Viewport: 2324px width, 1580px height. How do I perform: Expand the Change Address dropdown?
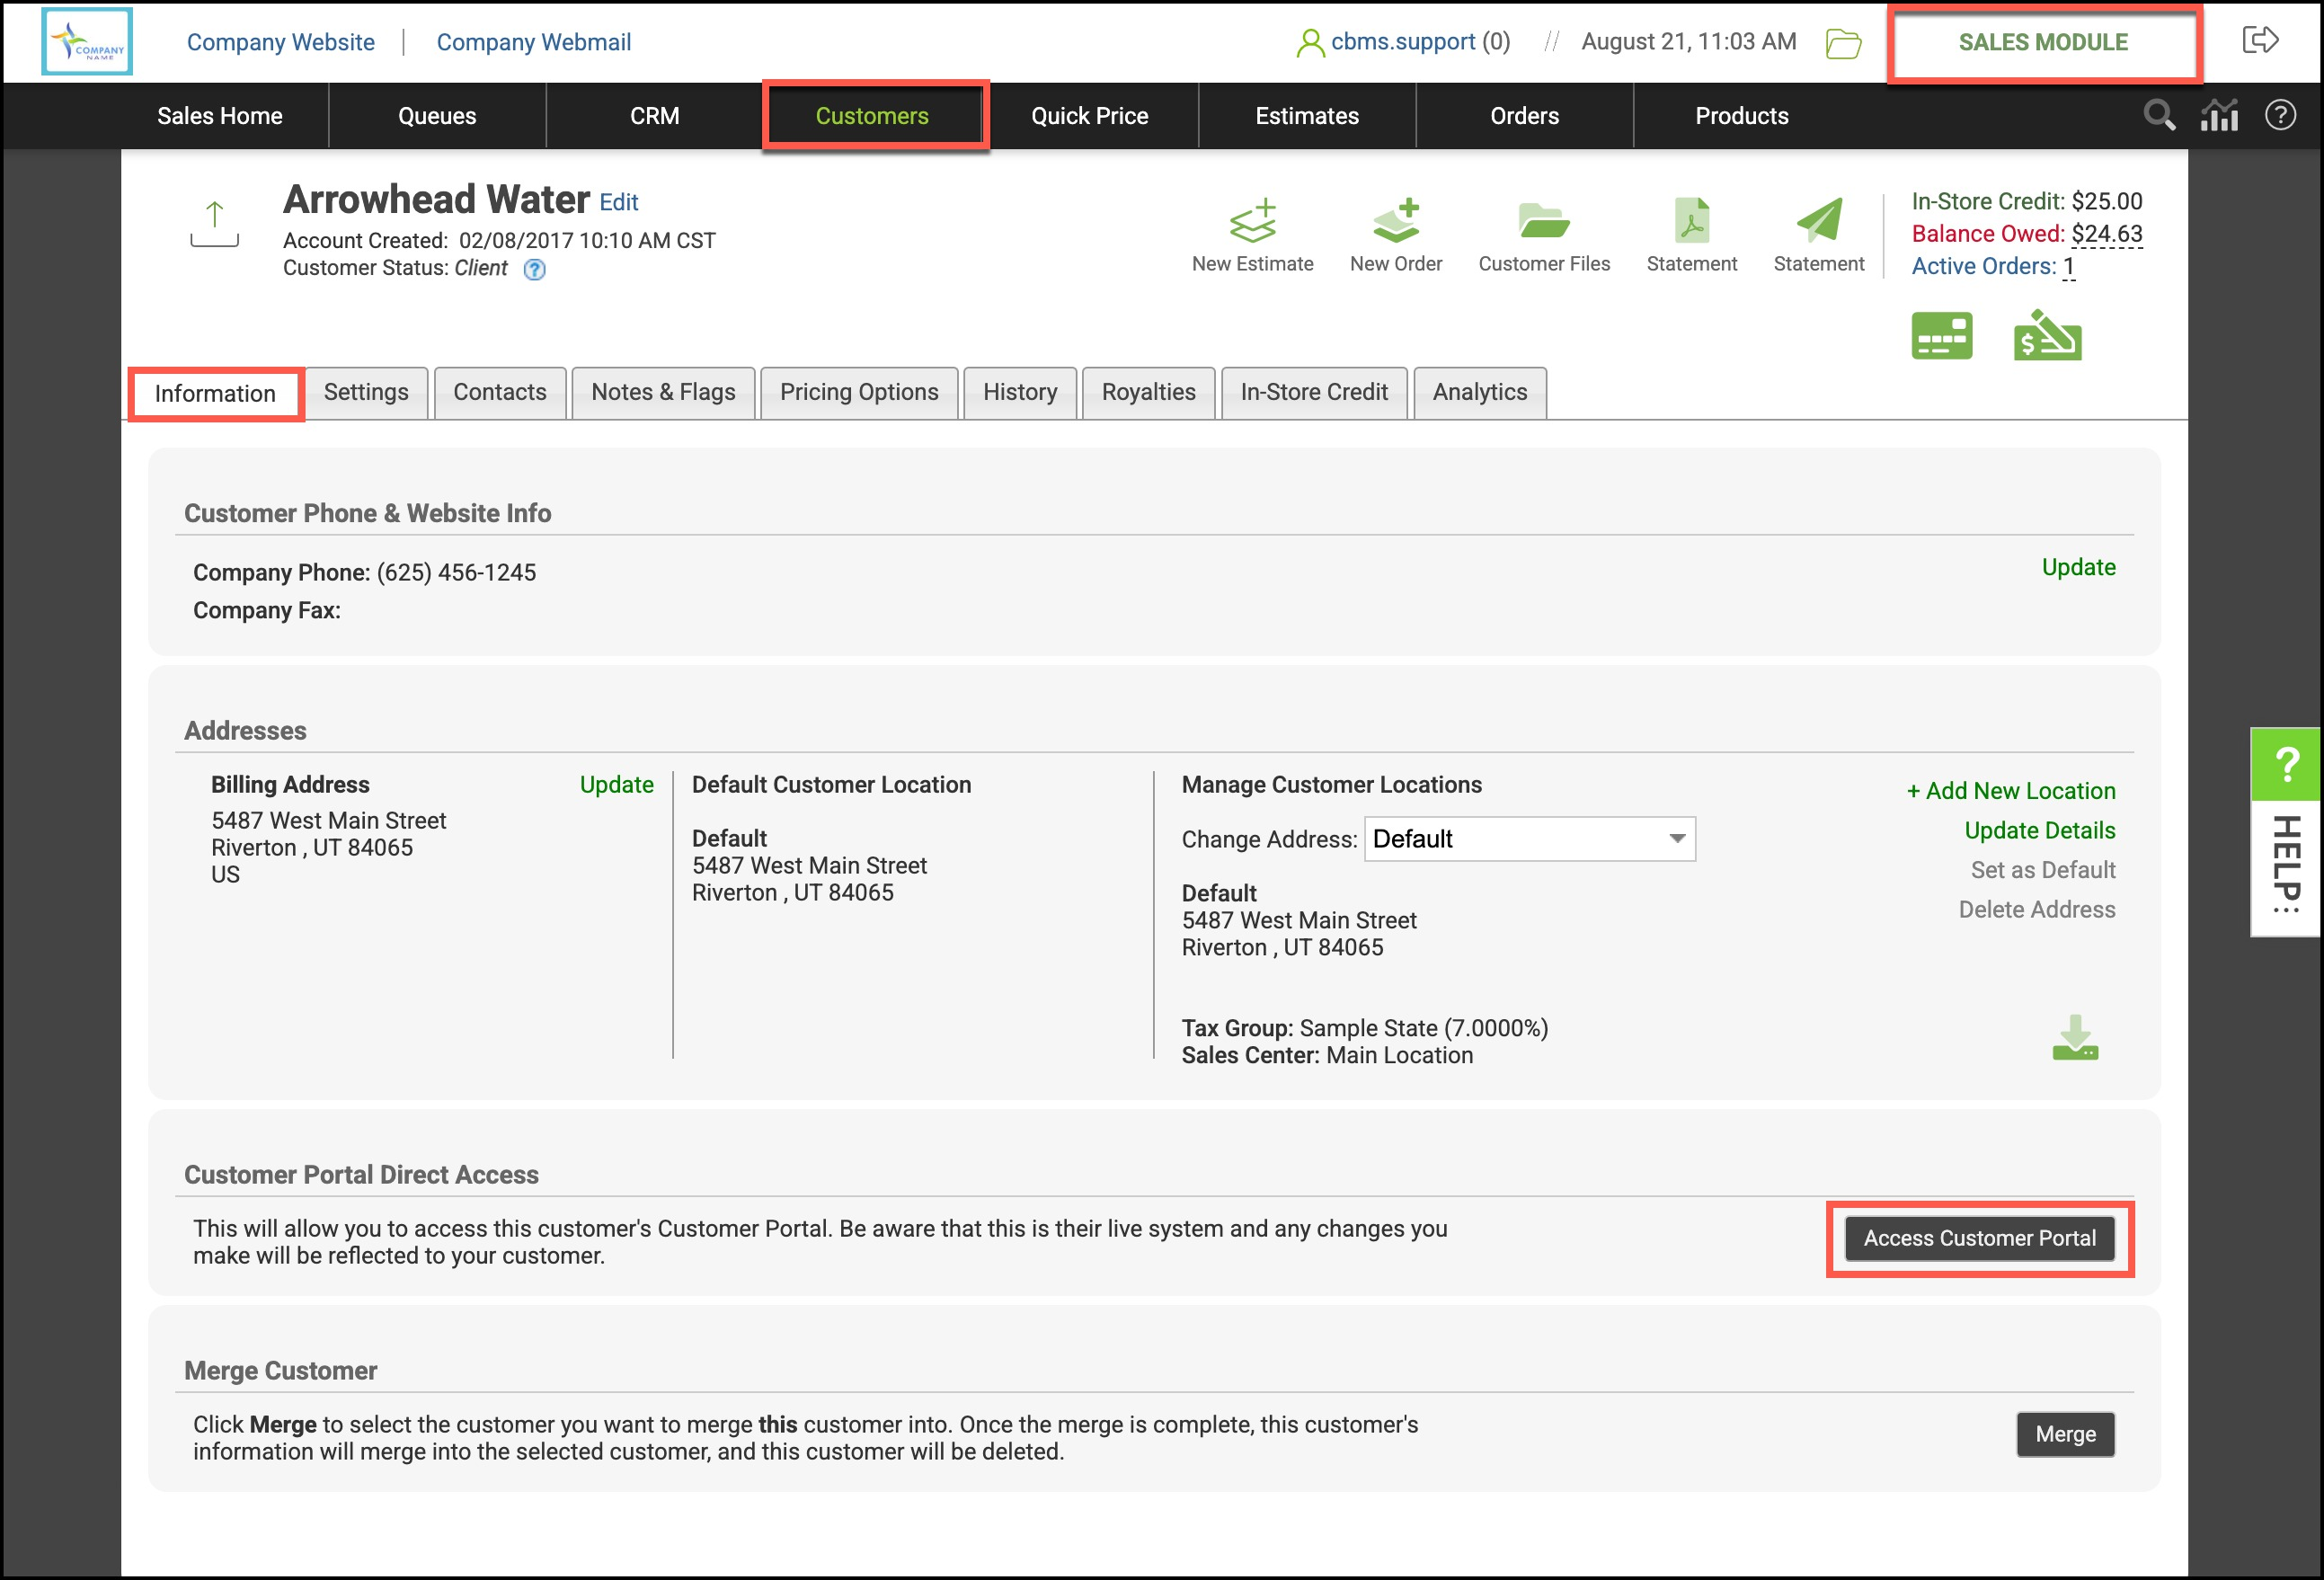(x=1529, y=839)
